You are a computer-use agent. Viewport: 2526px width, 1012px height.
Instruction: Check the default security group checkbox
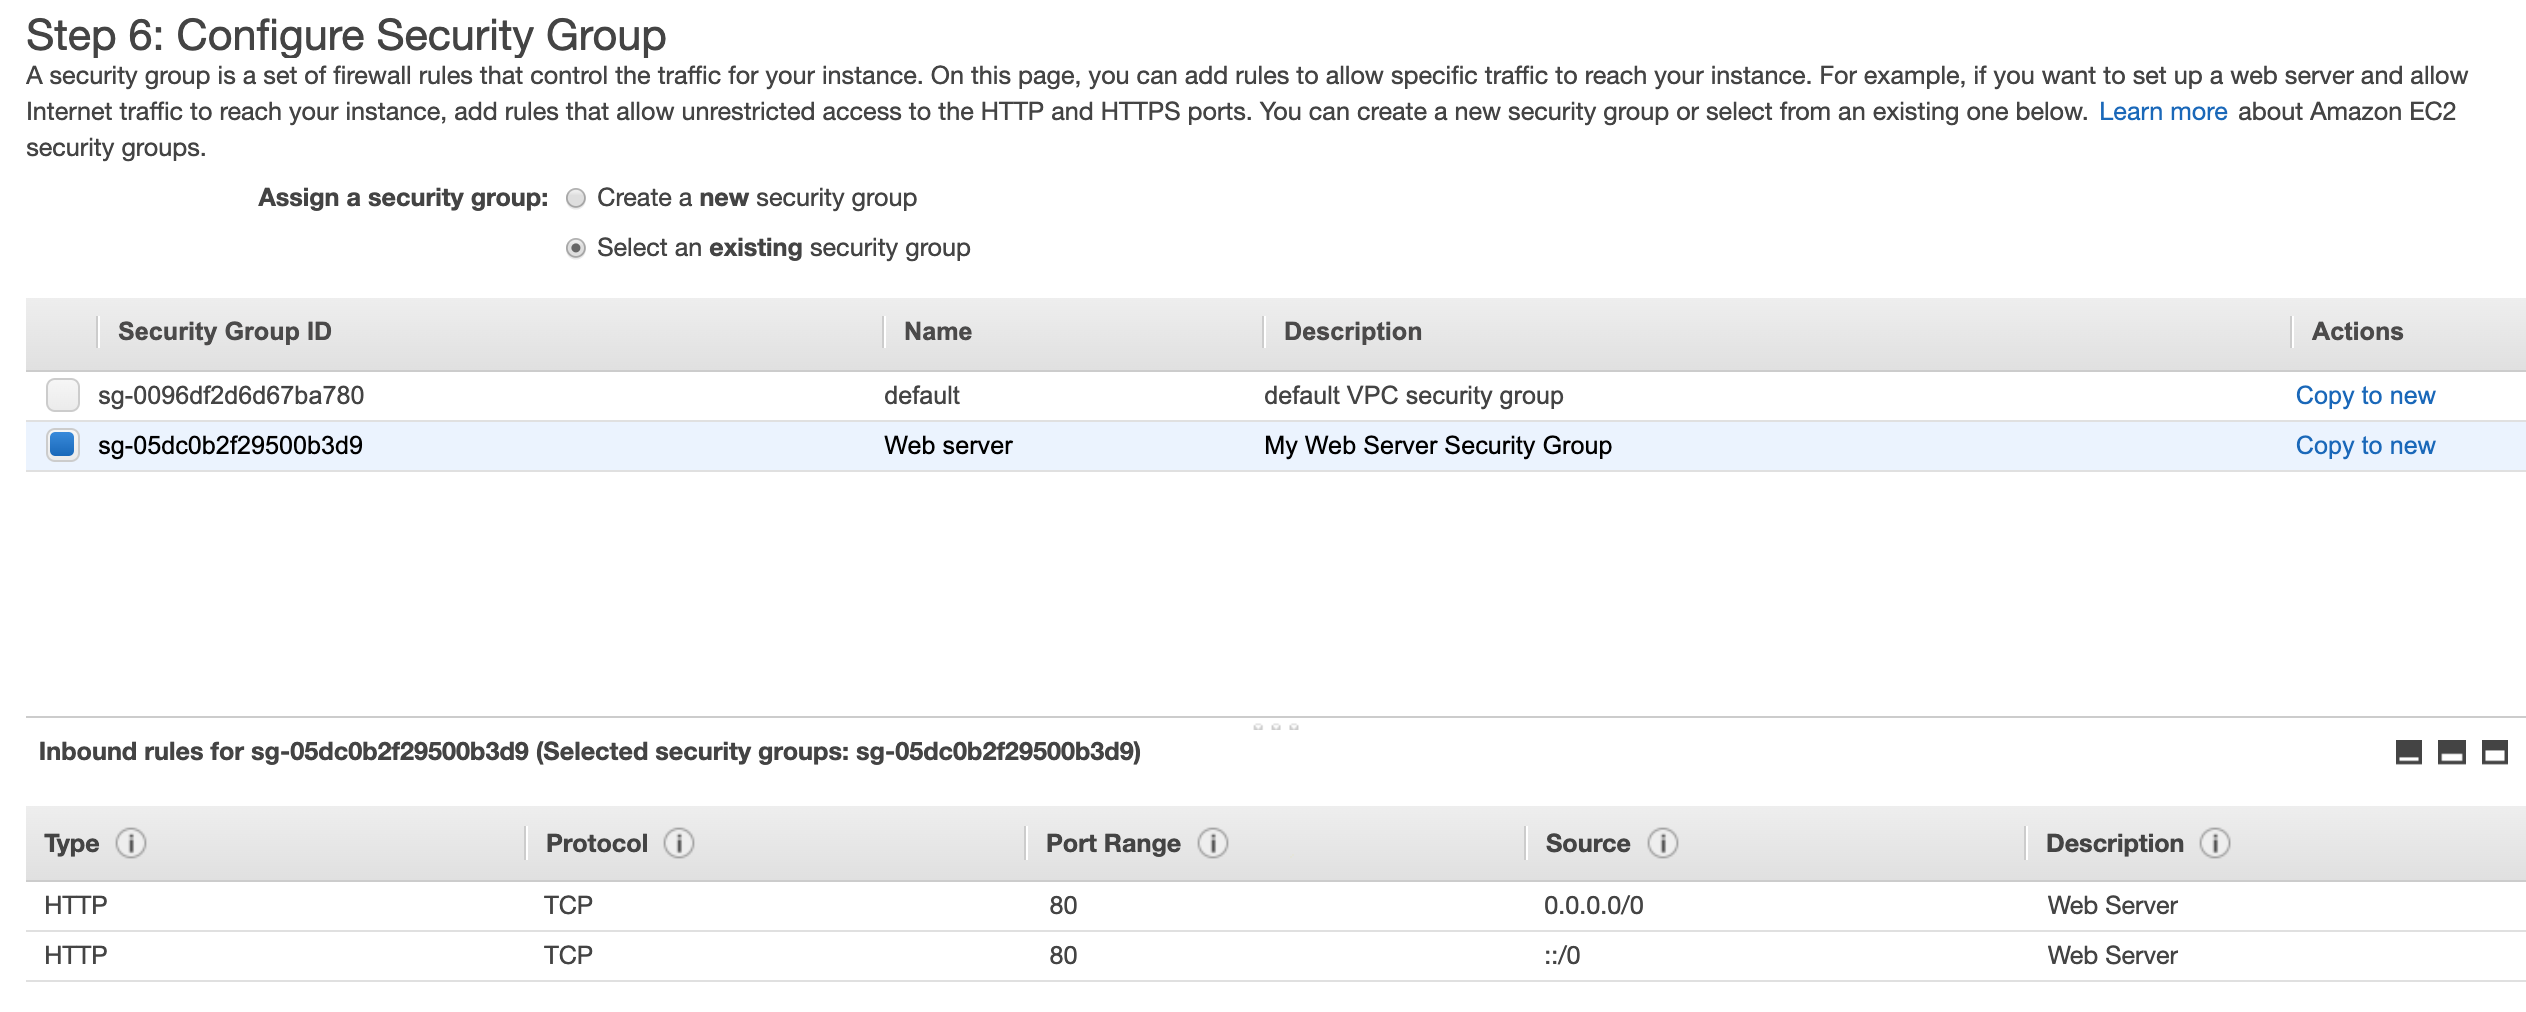[63, 395]
